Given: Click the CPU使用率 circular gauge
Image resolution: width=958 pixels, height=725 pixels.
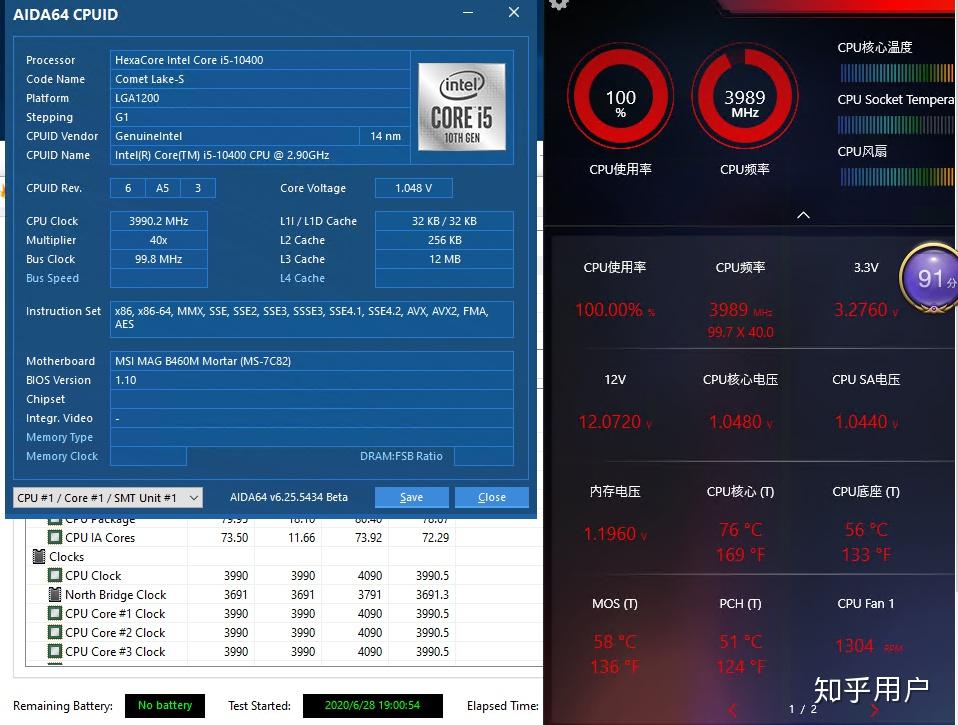Looking at the screenshot, I should tap(620, 98).
